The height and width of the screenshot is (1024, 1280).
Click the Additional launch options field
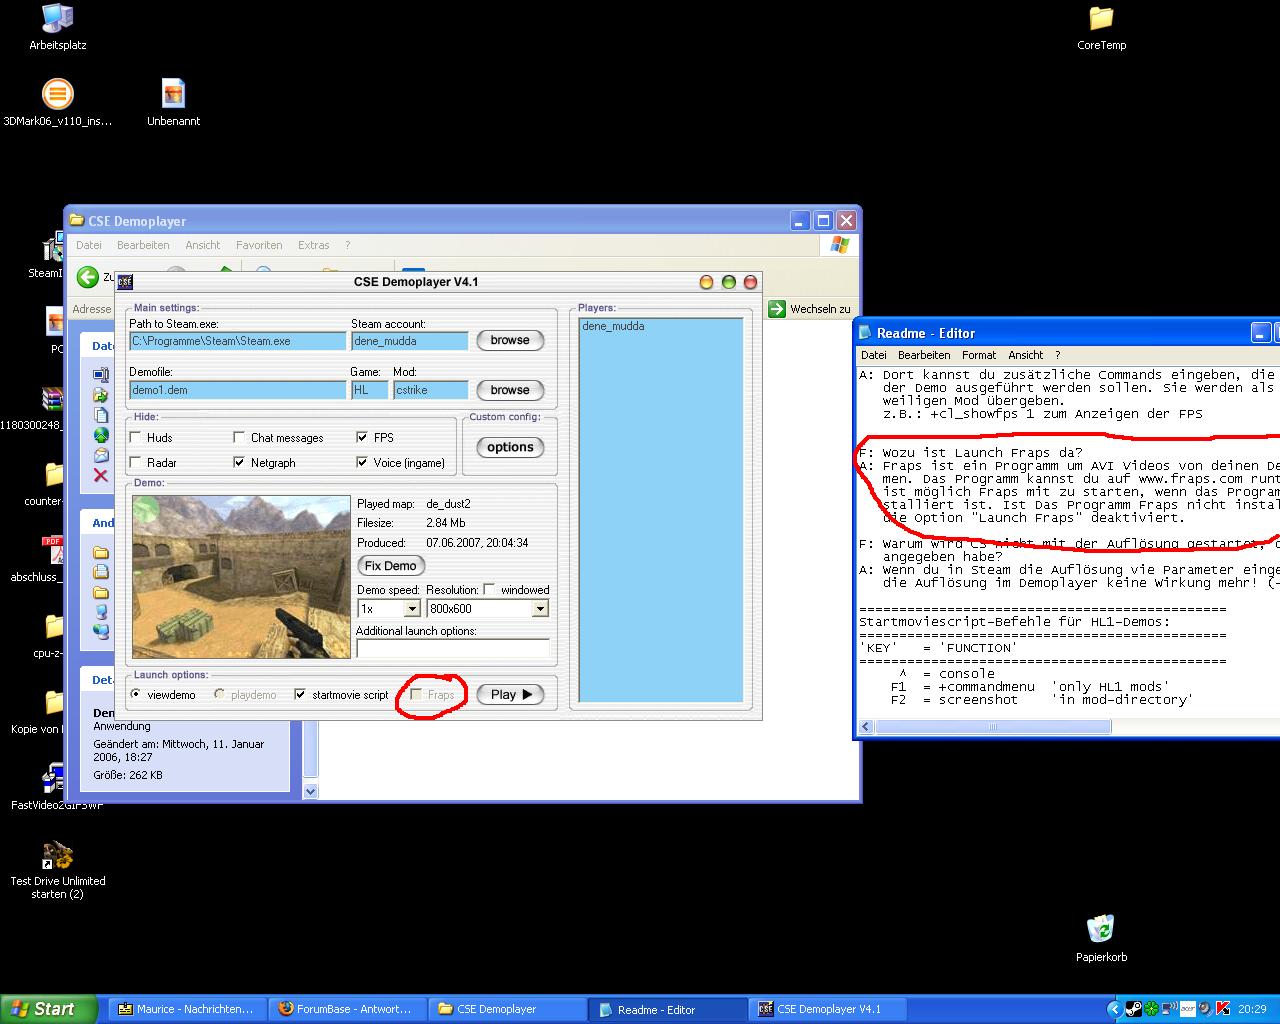[453, 648]
